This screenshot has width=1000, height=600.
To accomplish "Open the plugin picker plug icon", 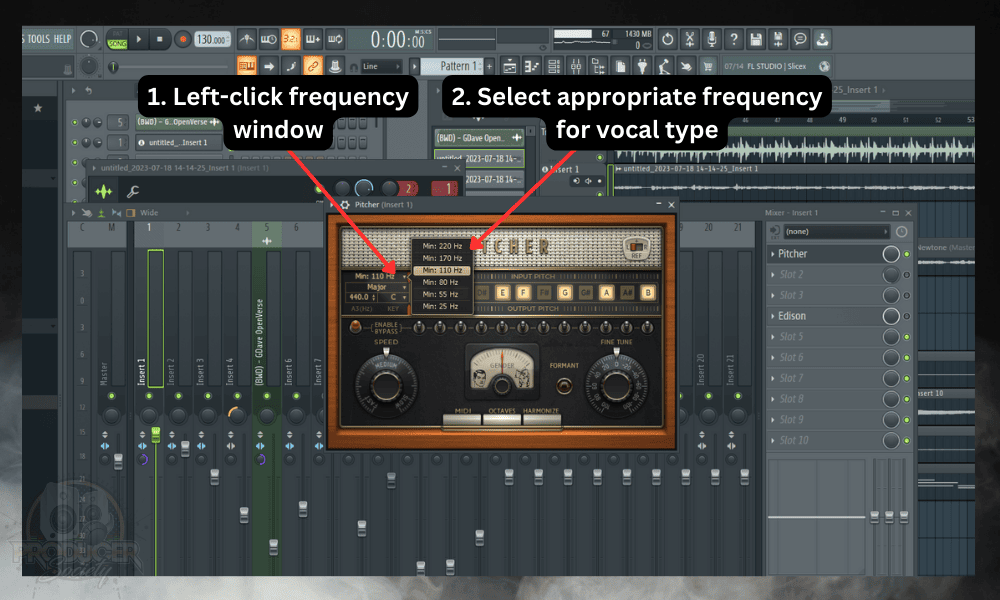I will (x=642, y=66).
